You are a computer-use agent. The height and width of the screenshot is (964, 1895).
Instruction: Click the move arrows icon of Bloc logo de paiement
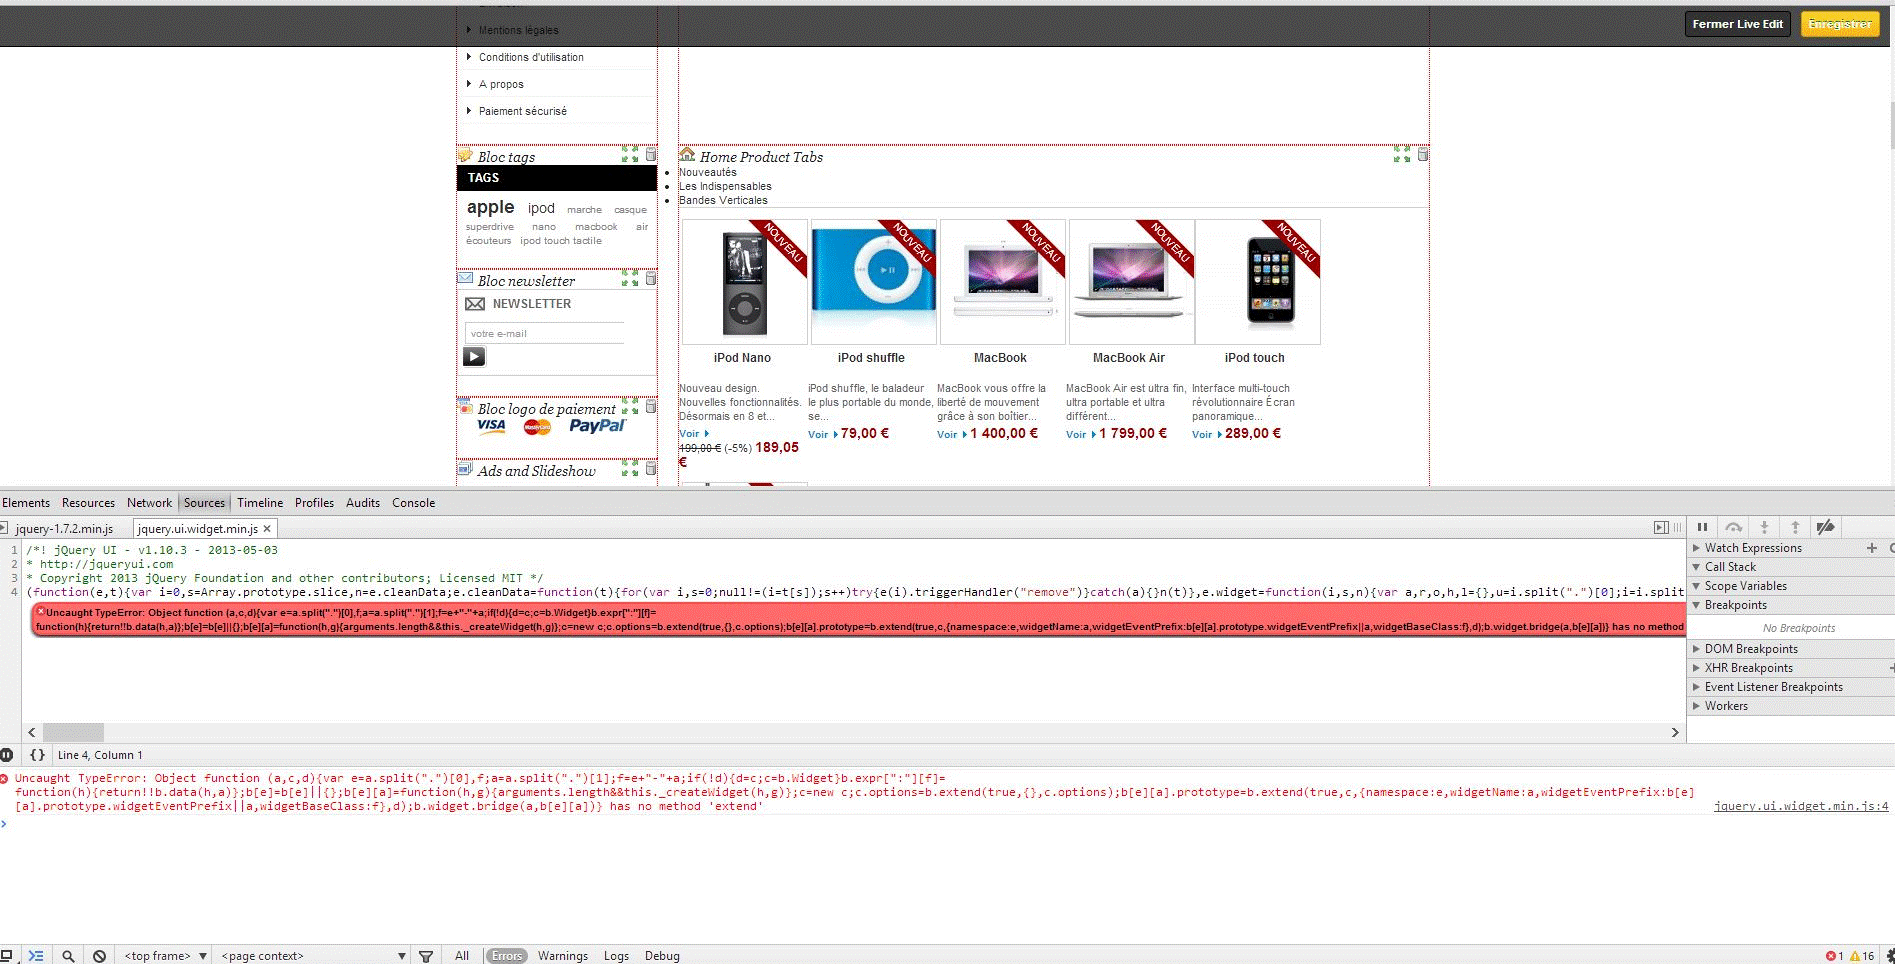pyautogui.click(x=630, y=407)
